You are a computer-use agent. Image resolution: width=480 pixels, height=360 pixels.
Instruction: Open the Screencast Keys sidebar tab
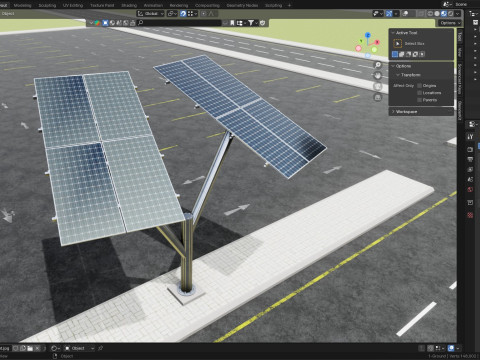point(460,79)
